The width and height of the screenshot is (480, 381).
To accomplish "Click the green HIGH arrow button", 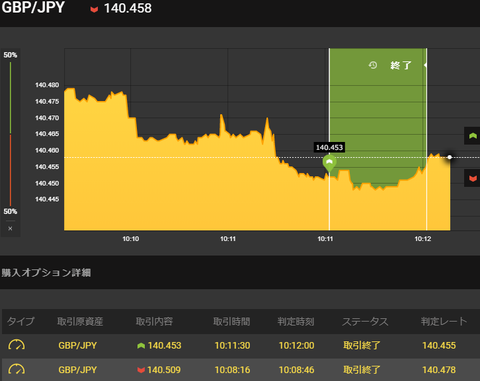I will (x=472, y=136).
